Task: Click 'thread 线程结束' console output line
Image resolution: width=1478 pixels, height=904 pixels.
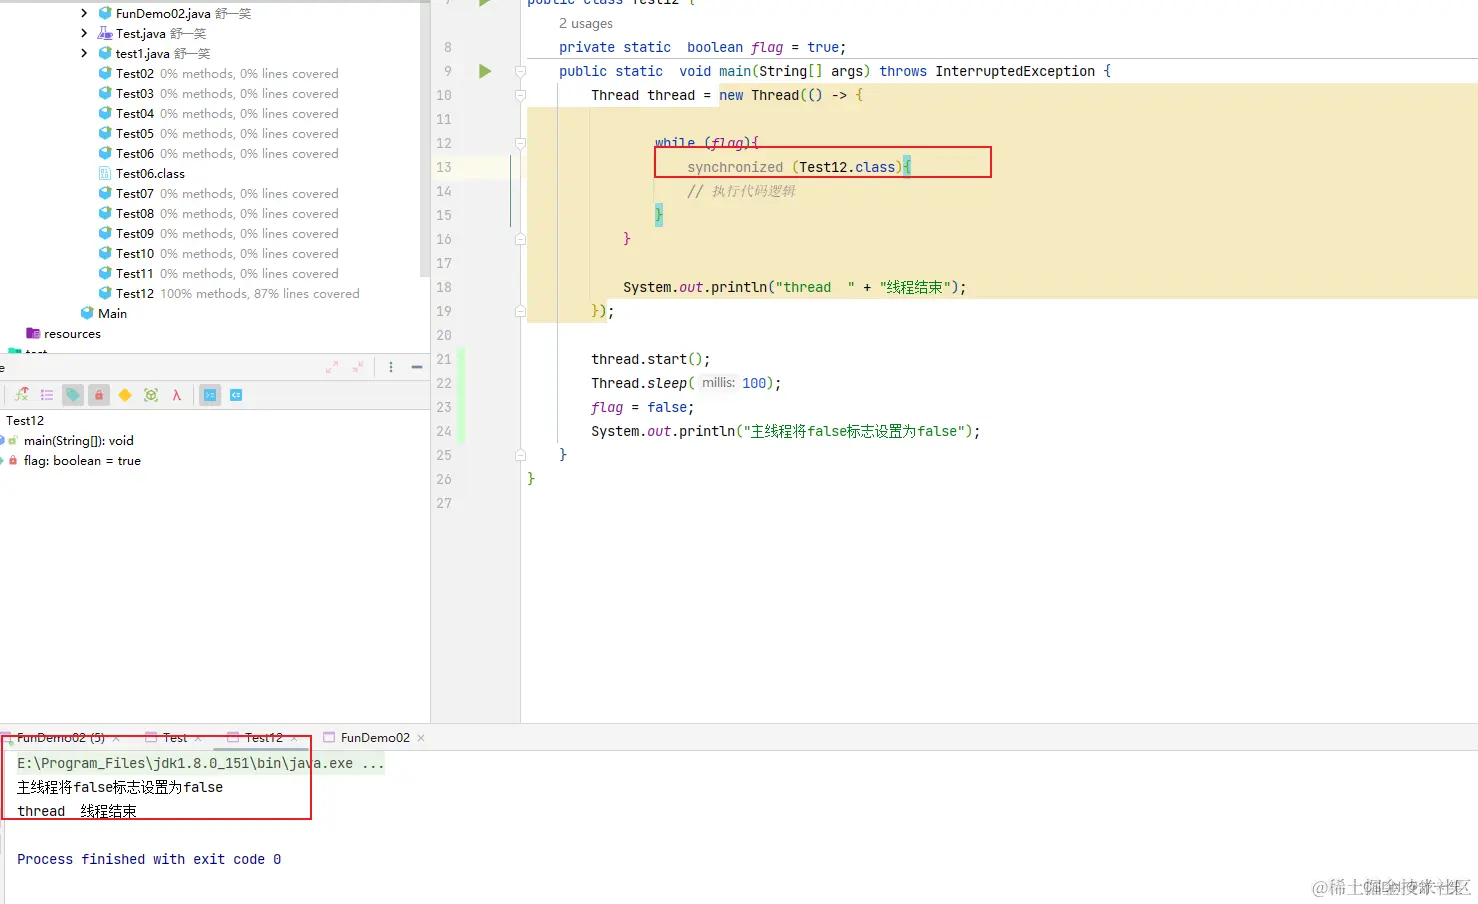Action: click(x=76, y=811)
